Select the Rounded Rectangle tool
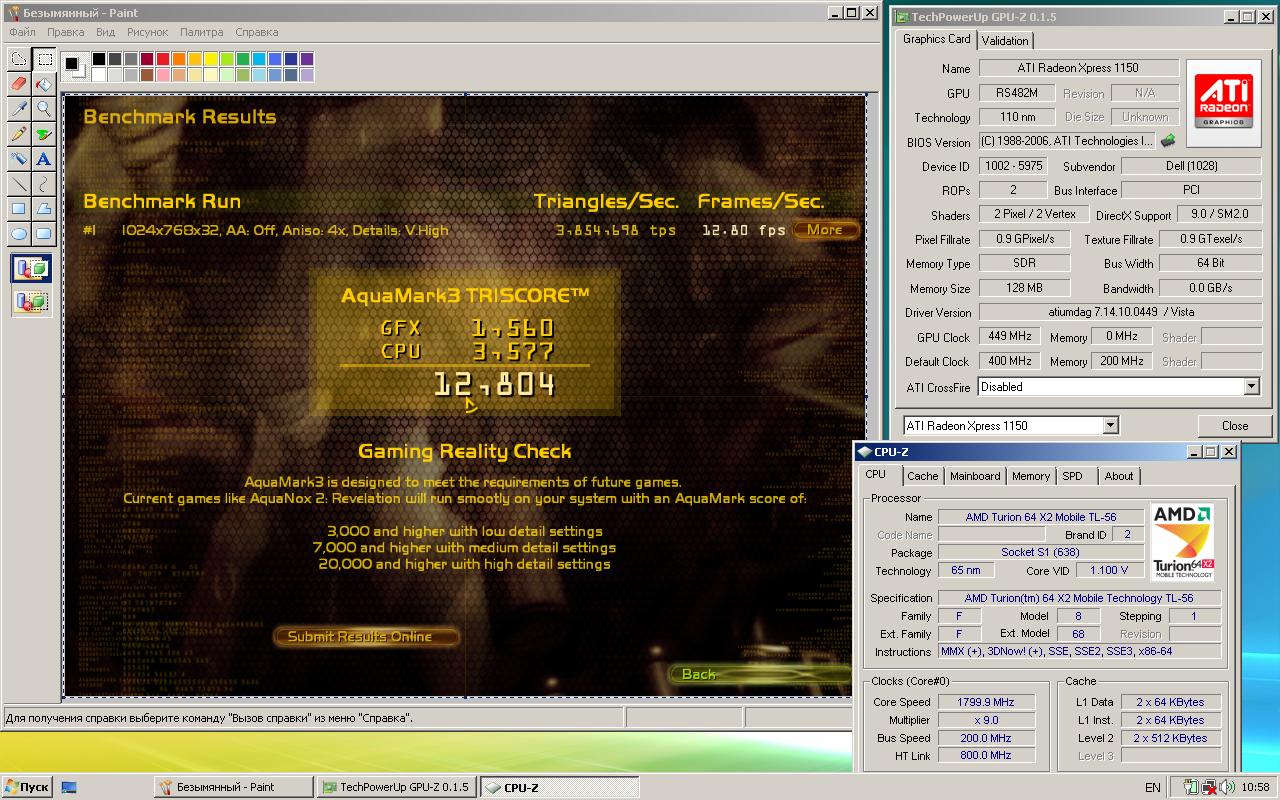Viewport: 1280px width, 800px height. tap(44, 234)
